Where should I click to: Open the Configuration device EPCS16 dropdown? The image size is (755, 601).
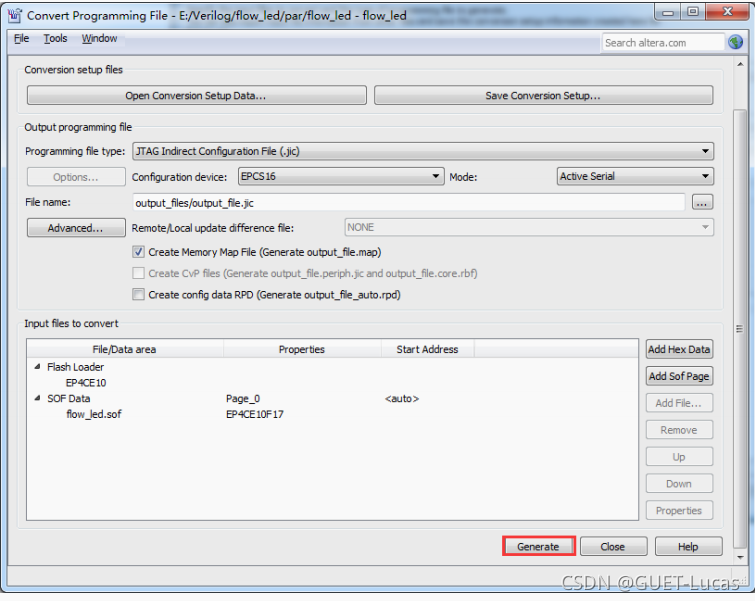click(x=341, y=176)
